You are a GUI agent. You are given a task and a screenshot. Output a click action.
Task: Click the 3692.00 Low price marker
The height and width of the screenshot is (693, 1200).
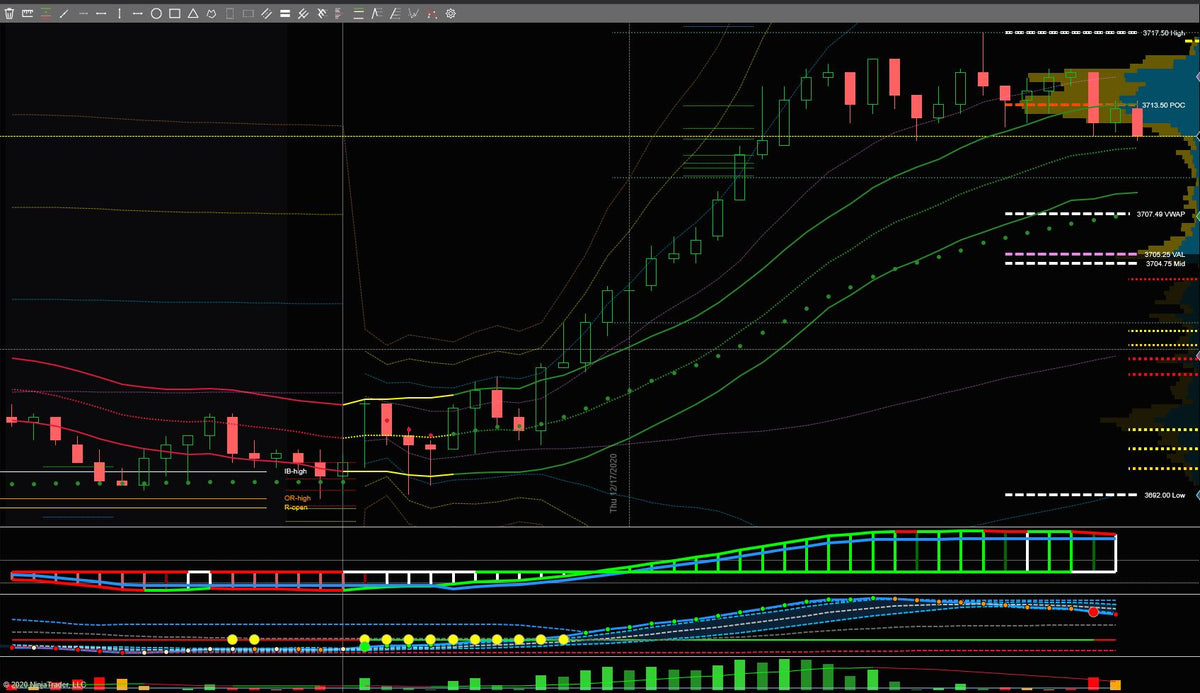pos(1165,495)
